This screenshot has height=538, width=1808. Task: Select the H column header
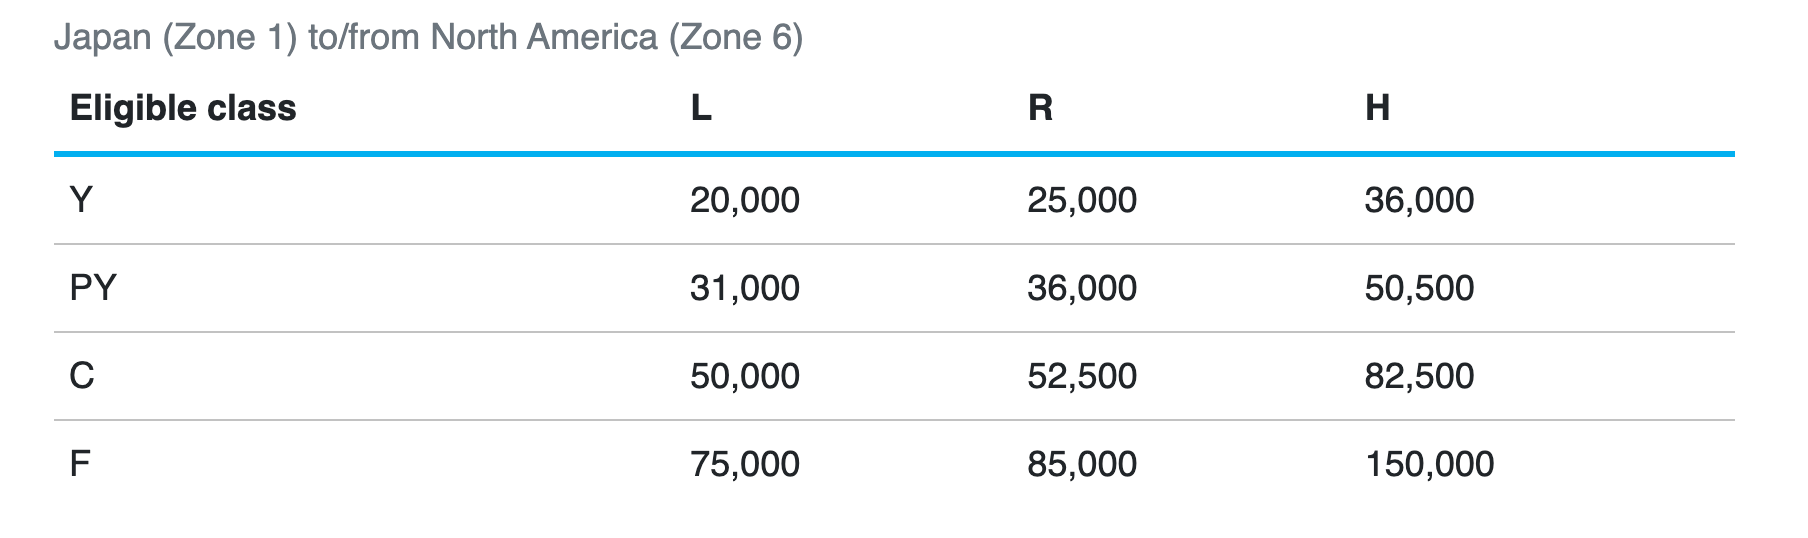pyautogui.click(x=1377, y=108)
